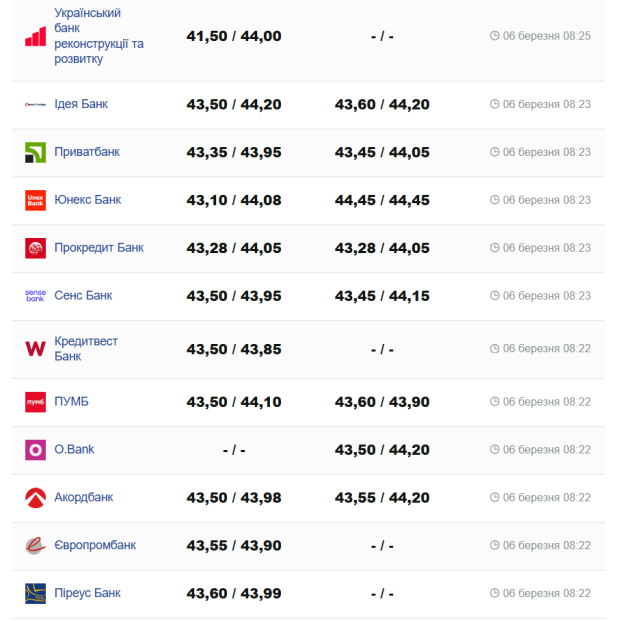620x621 pixels.
Task: Click the Akordbank red logo
Action: click(35, 498)
